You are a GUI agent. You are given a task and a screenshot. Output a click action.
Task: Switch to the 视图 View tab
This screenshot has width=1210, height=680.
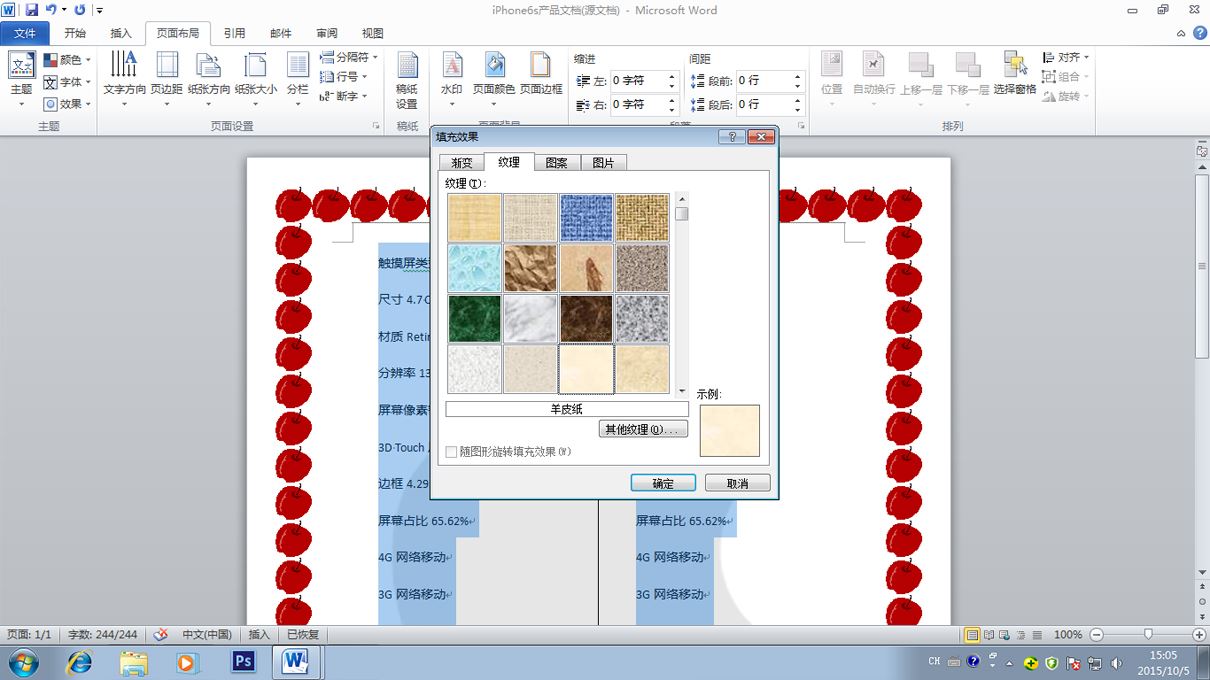coord(372,33)
